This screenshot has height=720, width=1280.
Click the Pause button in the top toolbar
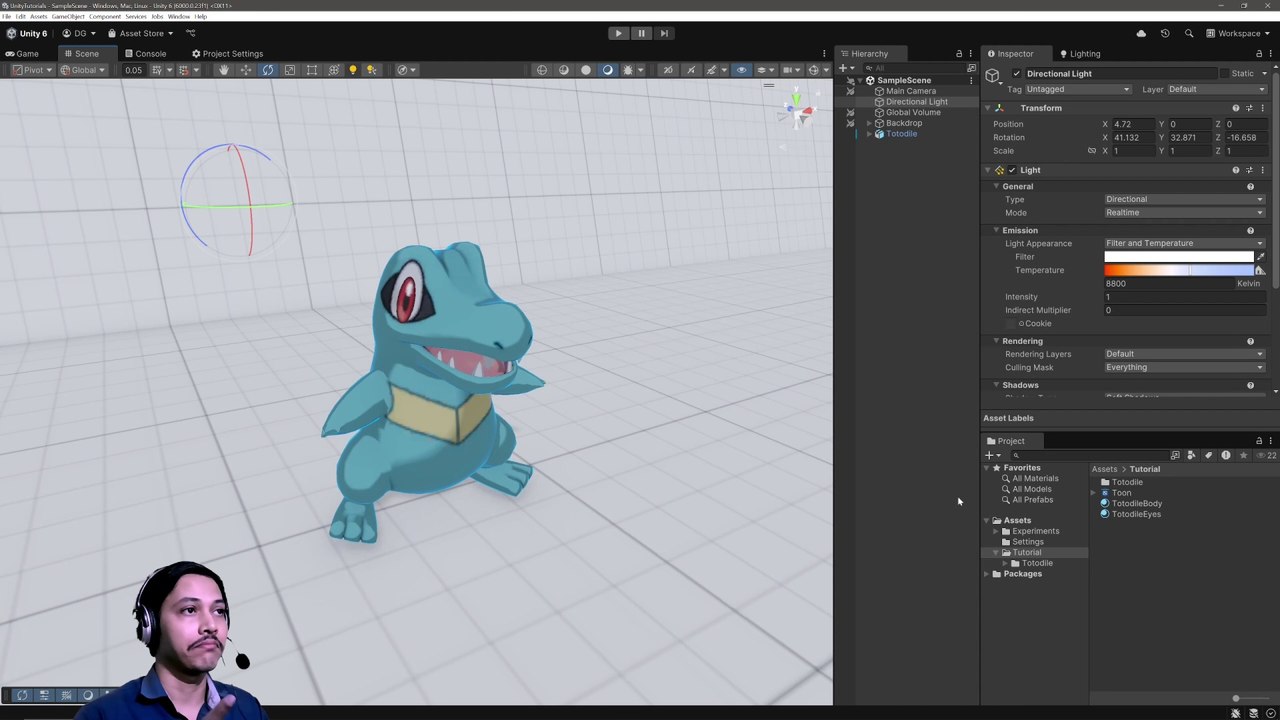click(641, 33)
